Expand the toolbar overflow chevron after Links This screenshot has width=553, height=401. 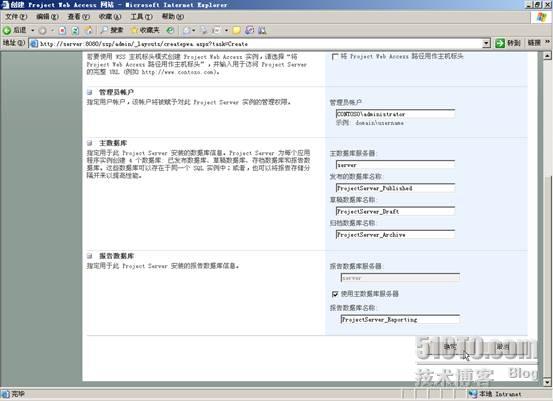[x=547, y=42]
